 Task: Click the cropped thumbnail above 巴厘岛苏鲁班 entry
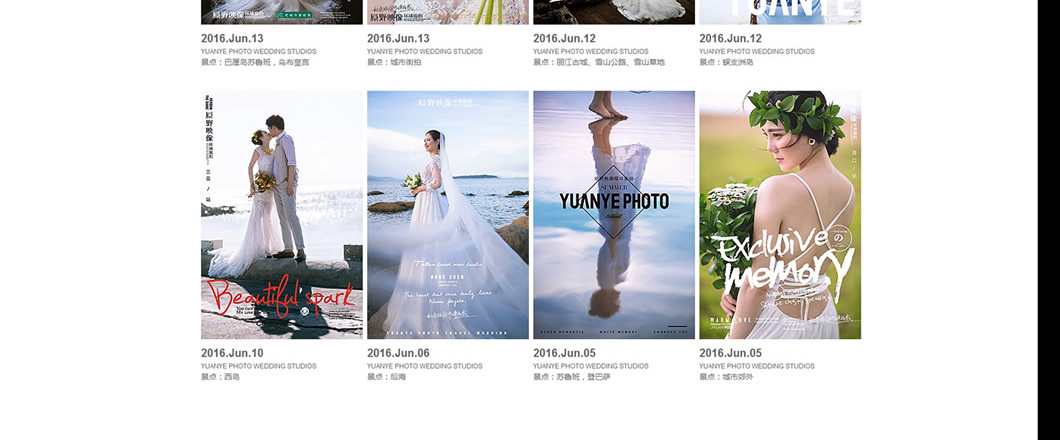click(x=281, y=12)
